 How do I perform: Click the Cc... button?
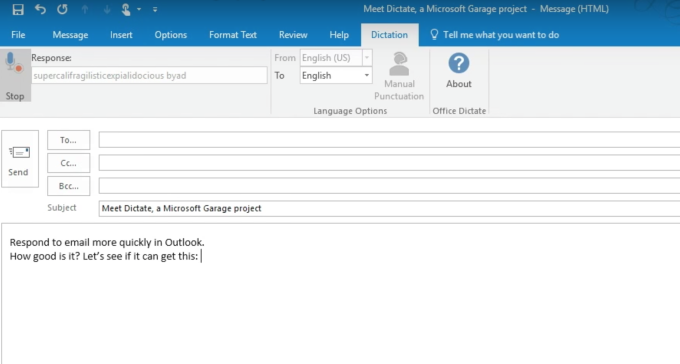pos(69,163)
